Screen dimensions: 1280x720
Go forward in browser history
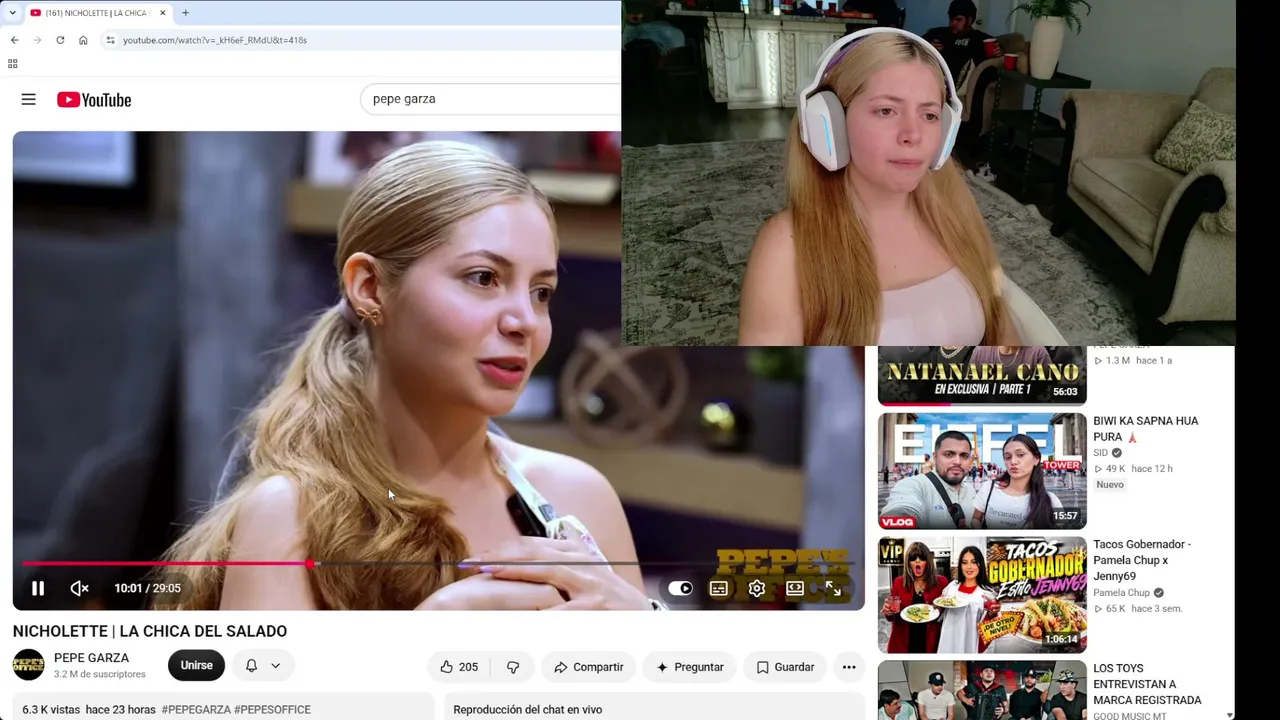coord(37,40)
